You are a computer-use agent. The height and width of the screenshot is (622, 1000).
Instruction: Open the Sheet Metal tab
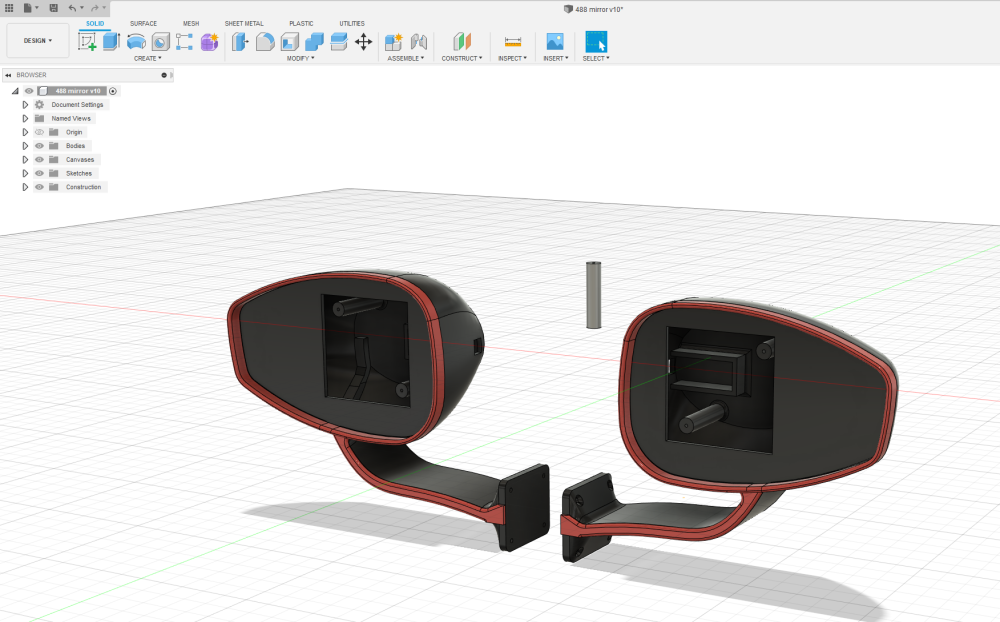click(x=244, y=23)
